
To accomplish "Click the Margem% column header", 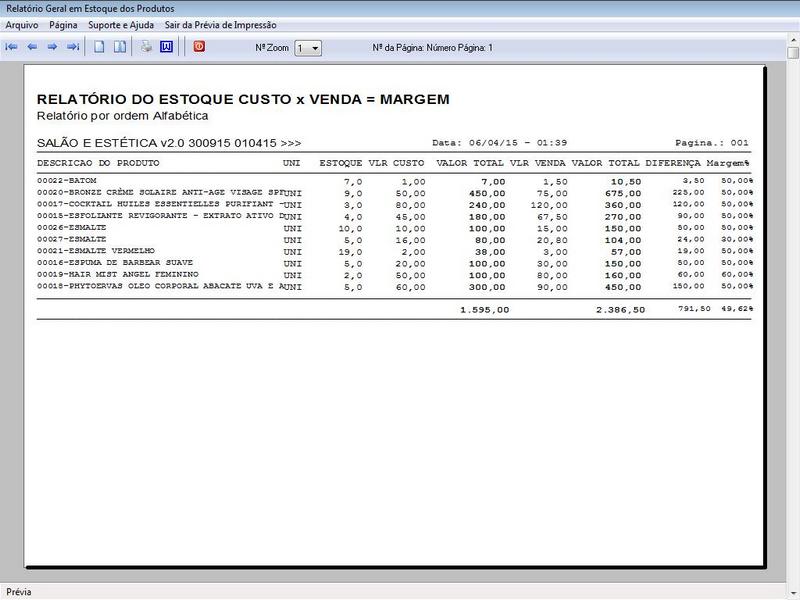I will (728, 162).
